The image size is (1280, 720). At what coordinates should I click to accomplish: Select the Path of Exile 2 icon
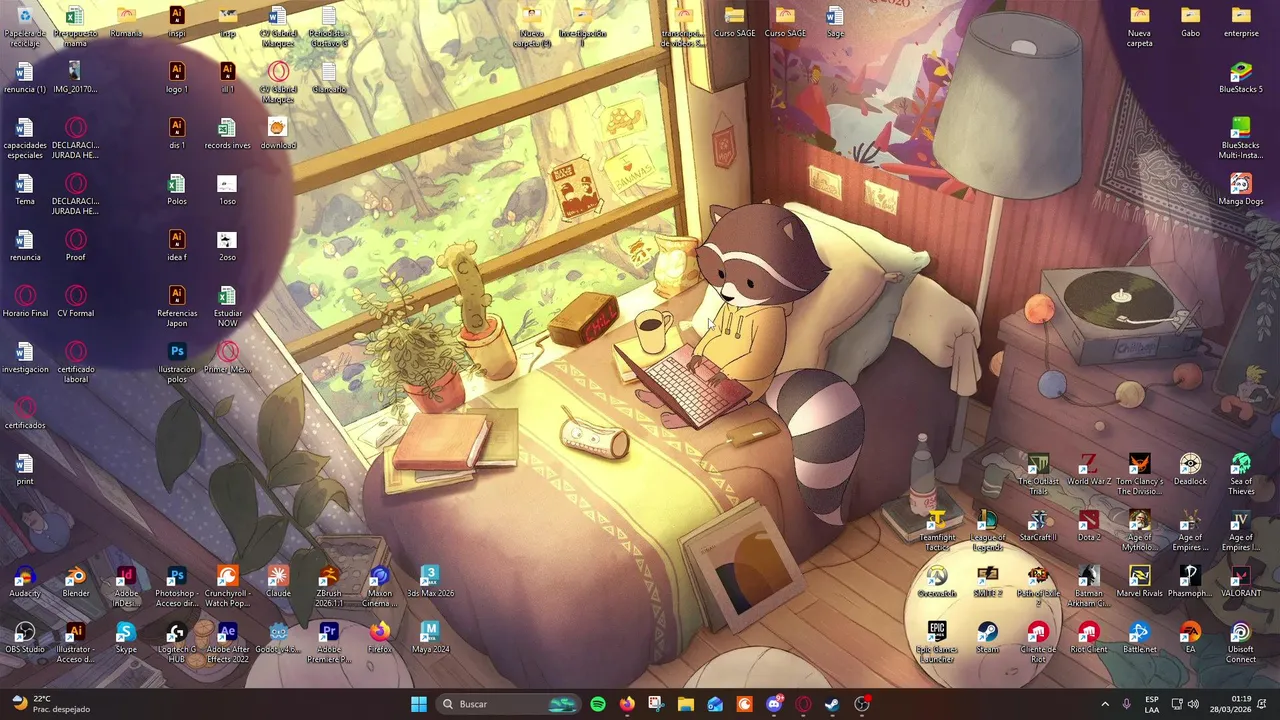coord(1038,587)
